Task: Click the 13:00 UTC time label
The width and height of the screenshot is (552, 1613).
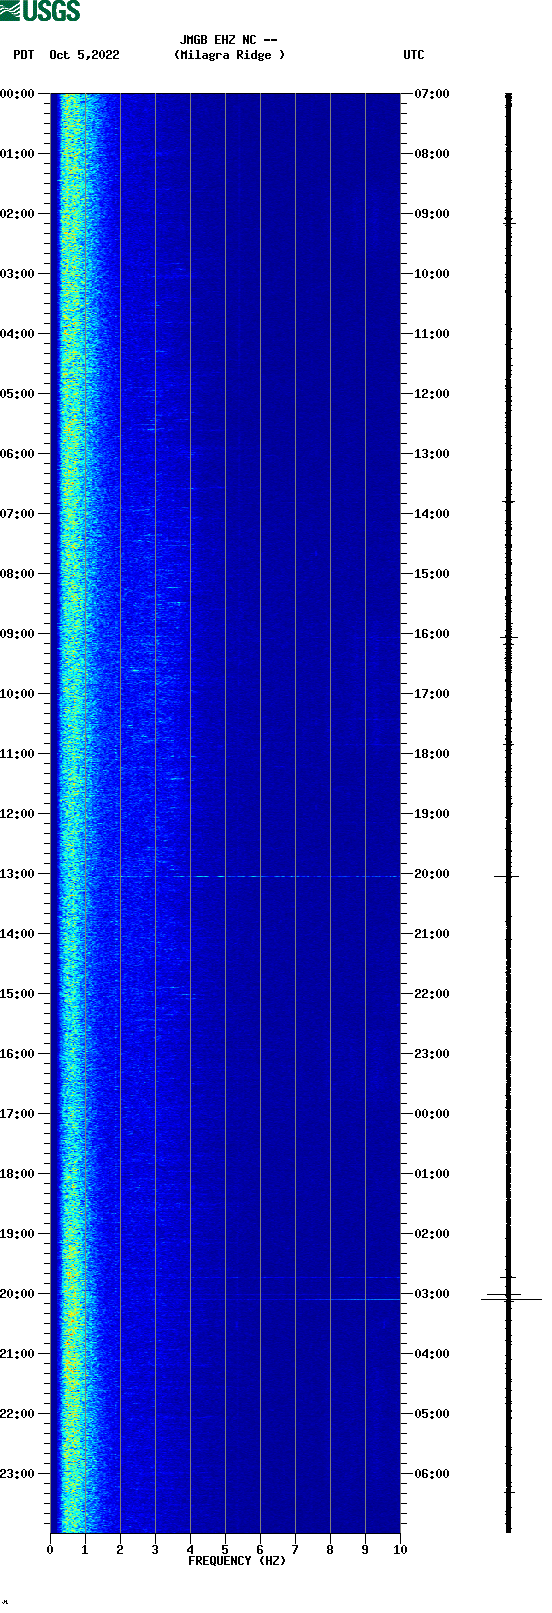Action: pos(432,454)
